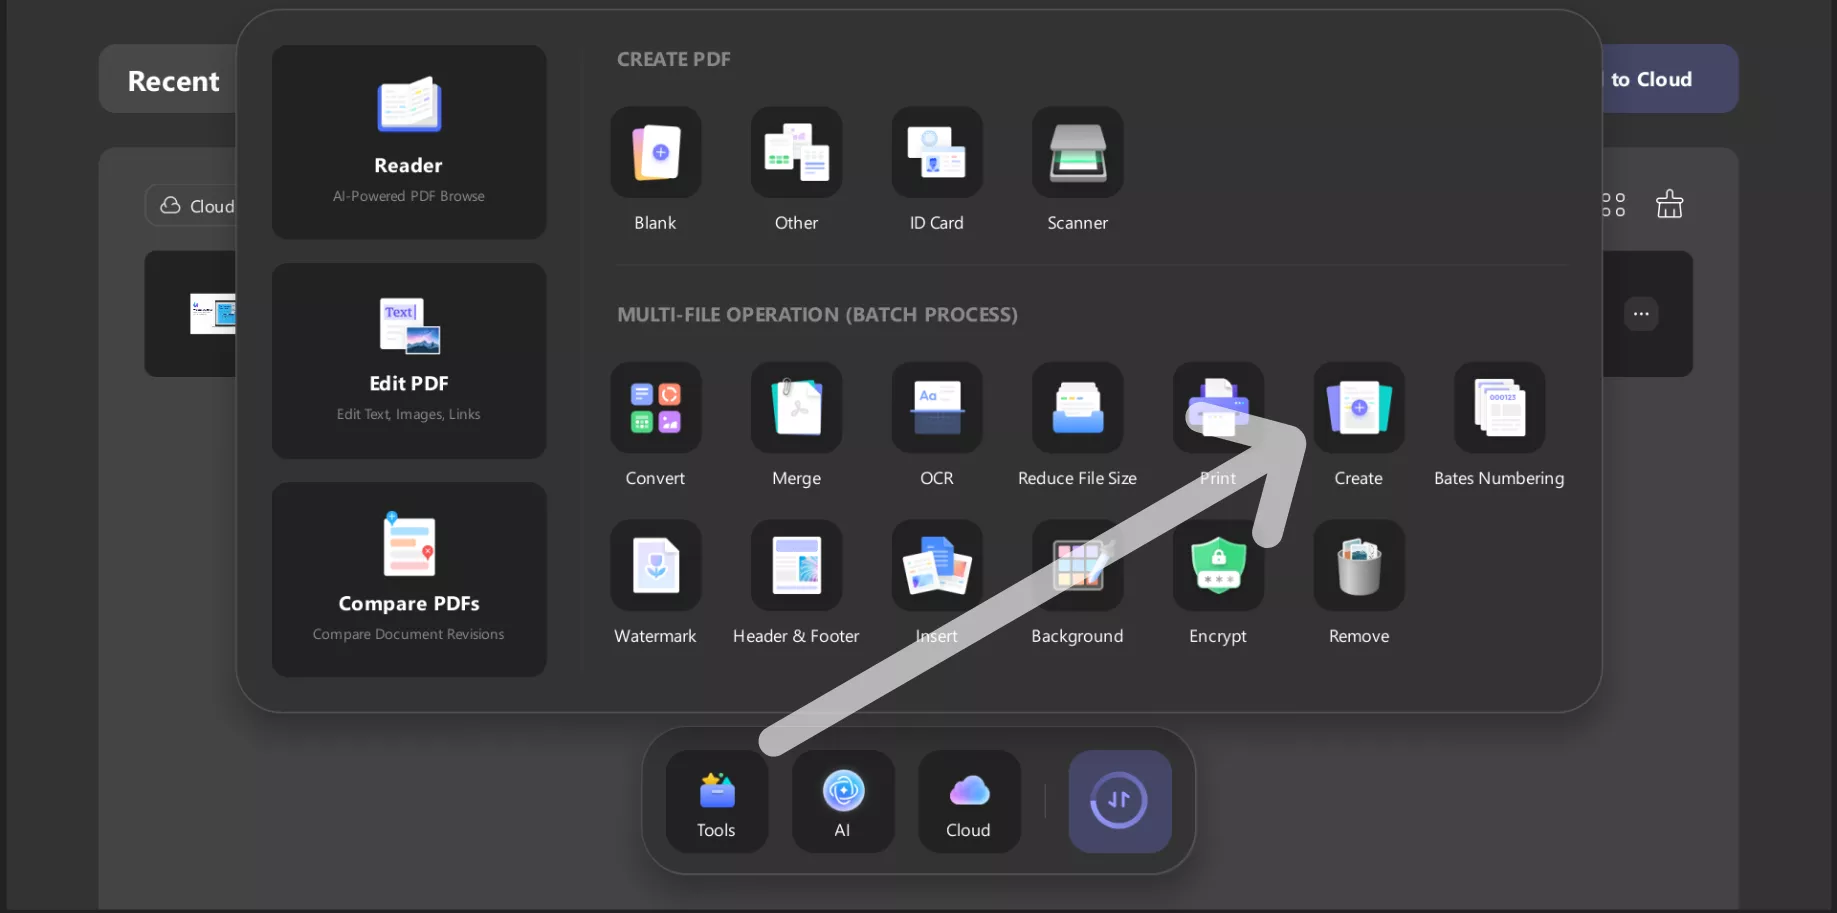Open the Watermark batch tool
Screen dimensions: 1837x913
655,565
